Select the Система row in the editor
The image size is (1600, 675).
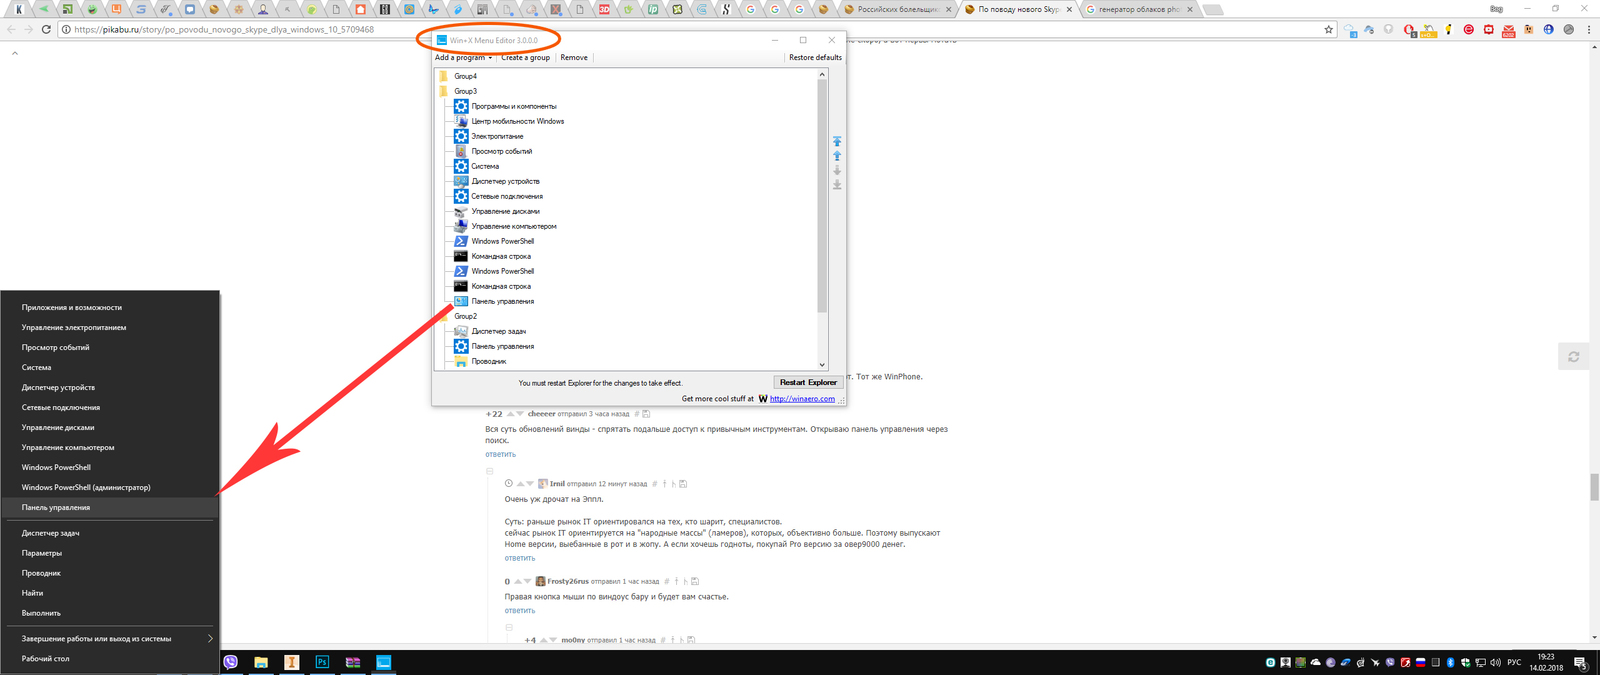[x=485, y=166]
